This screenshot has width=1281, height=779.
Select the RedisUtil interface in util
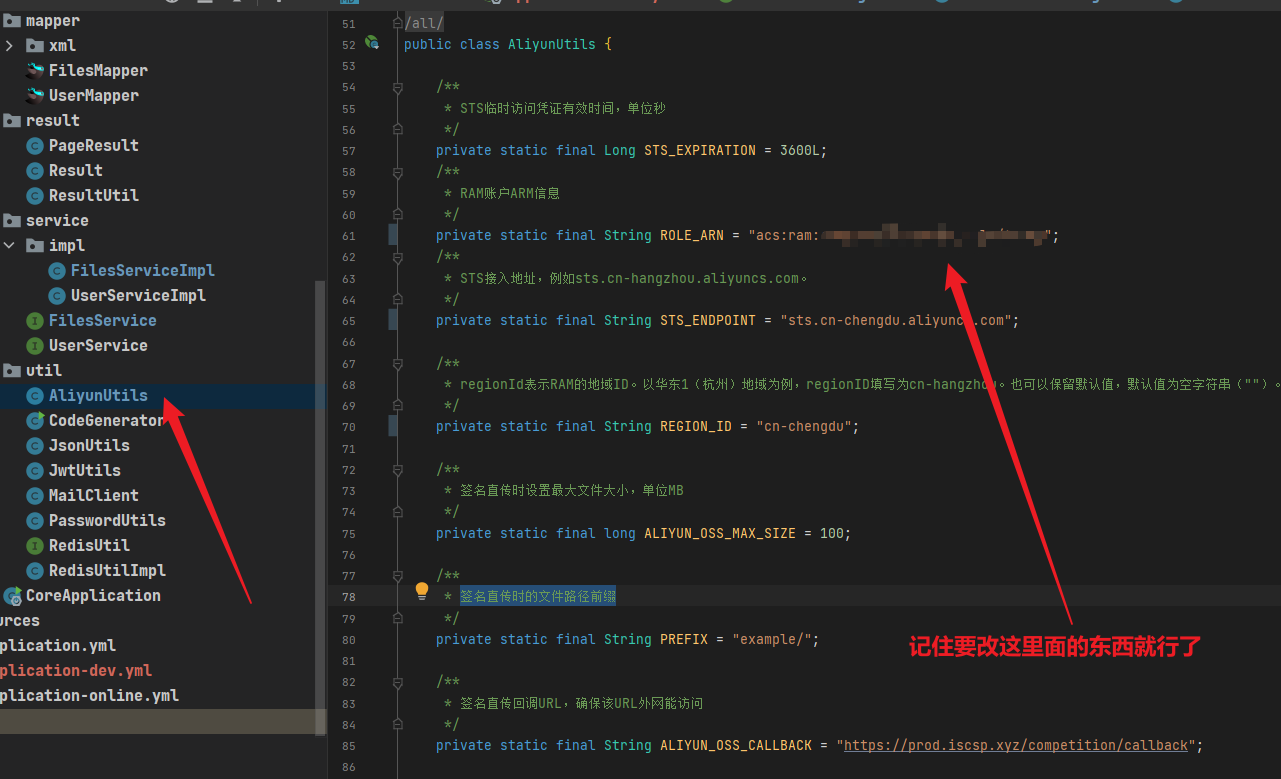point(88,545)
